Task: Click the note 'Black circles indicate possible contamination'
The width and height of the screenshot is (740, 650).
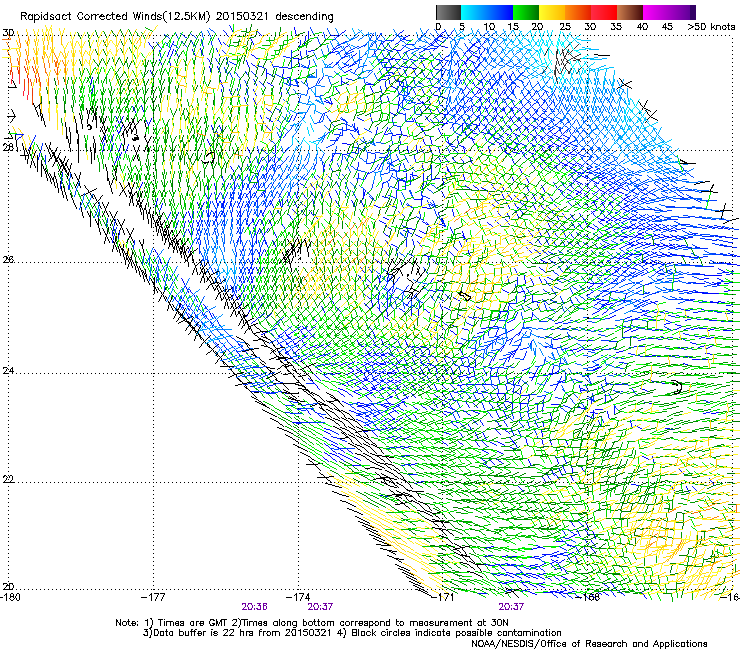Action: pos(456,633)
